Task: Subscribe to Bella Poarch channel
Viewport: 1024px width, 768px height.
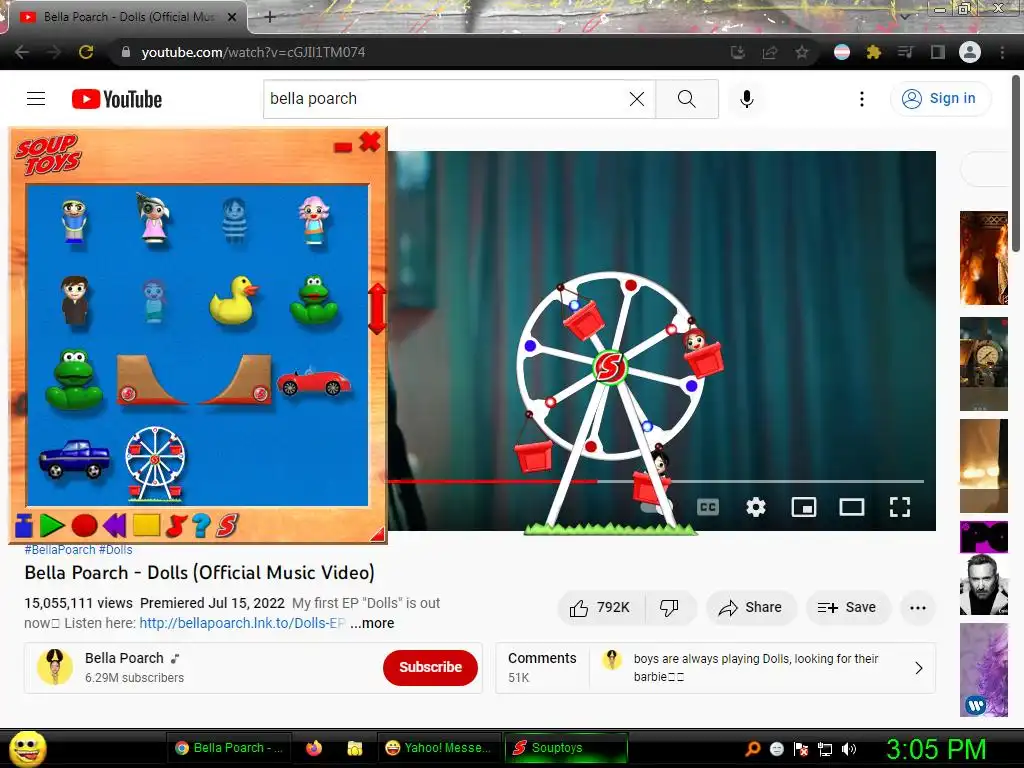Action: [x=430, y=667]
